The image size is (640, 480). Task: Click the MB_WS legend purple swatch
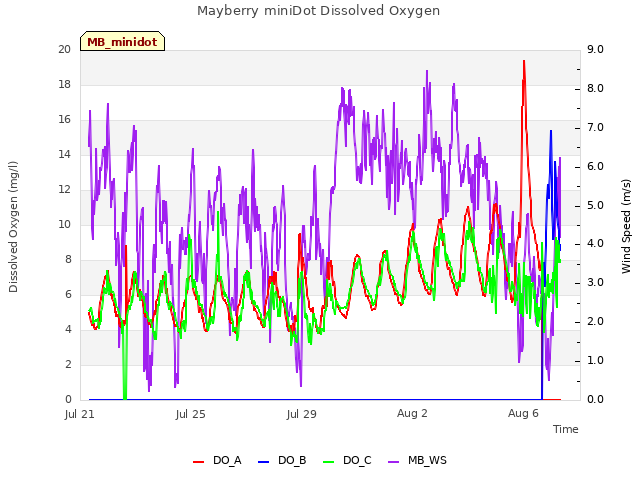393,462
